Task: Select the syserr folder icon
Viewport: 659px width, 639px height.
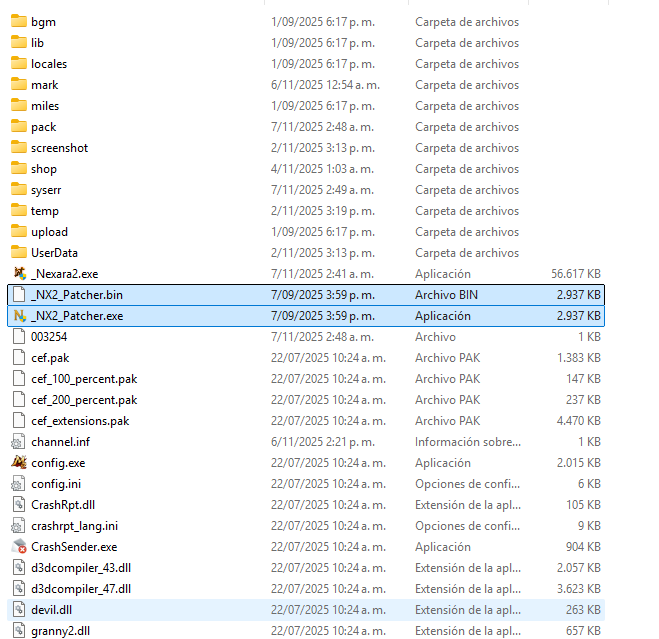Action: (x=18, y=190)
